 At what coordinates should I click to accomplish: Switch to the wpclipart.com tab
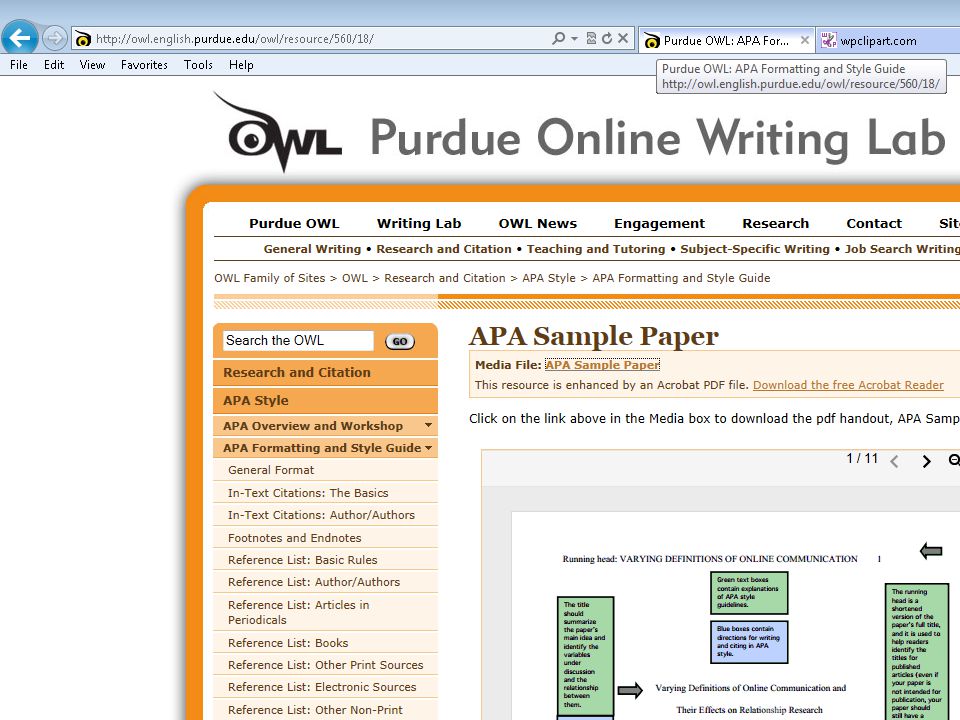pyautogui.click(x=888, y=40)
